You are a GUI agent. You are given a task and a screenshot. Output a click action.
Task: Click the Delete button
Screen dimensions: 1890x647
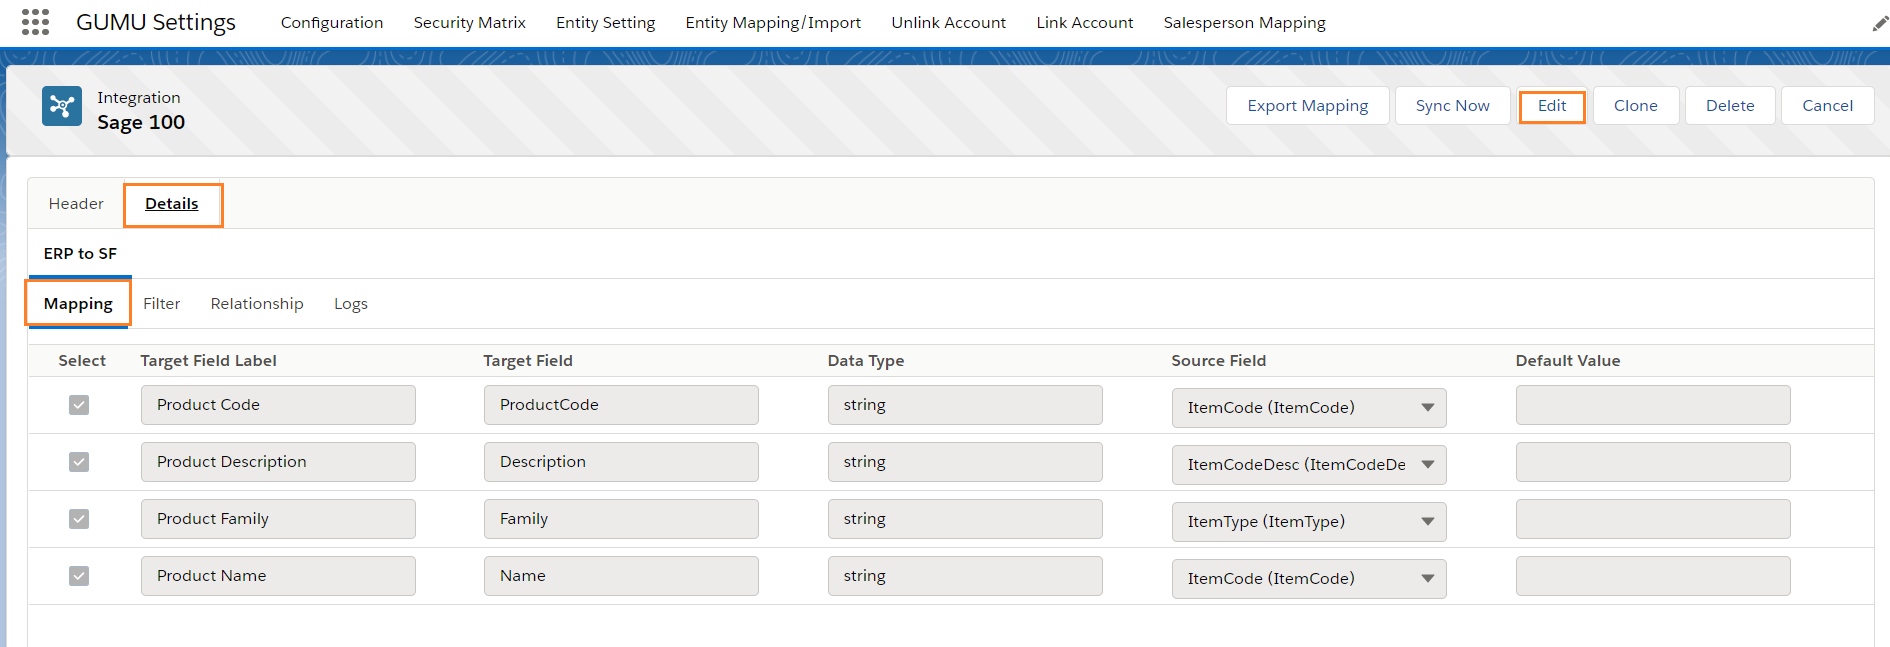point(1730,106)
